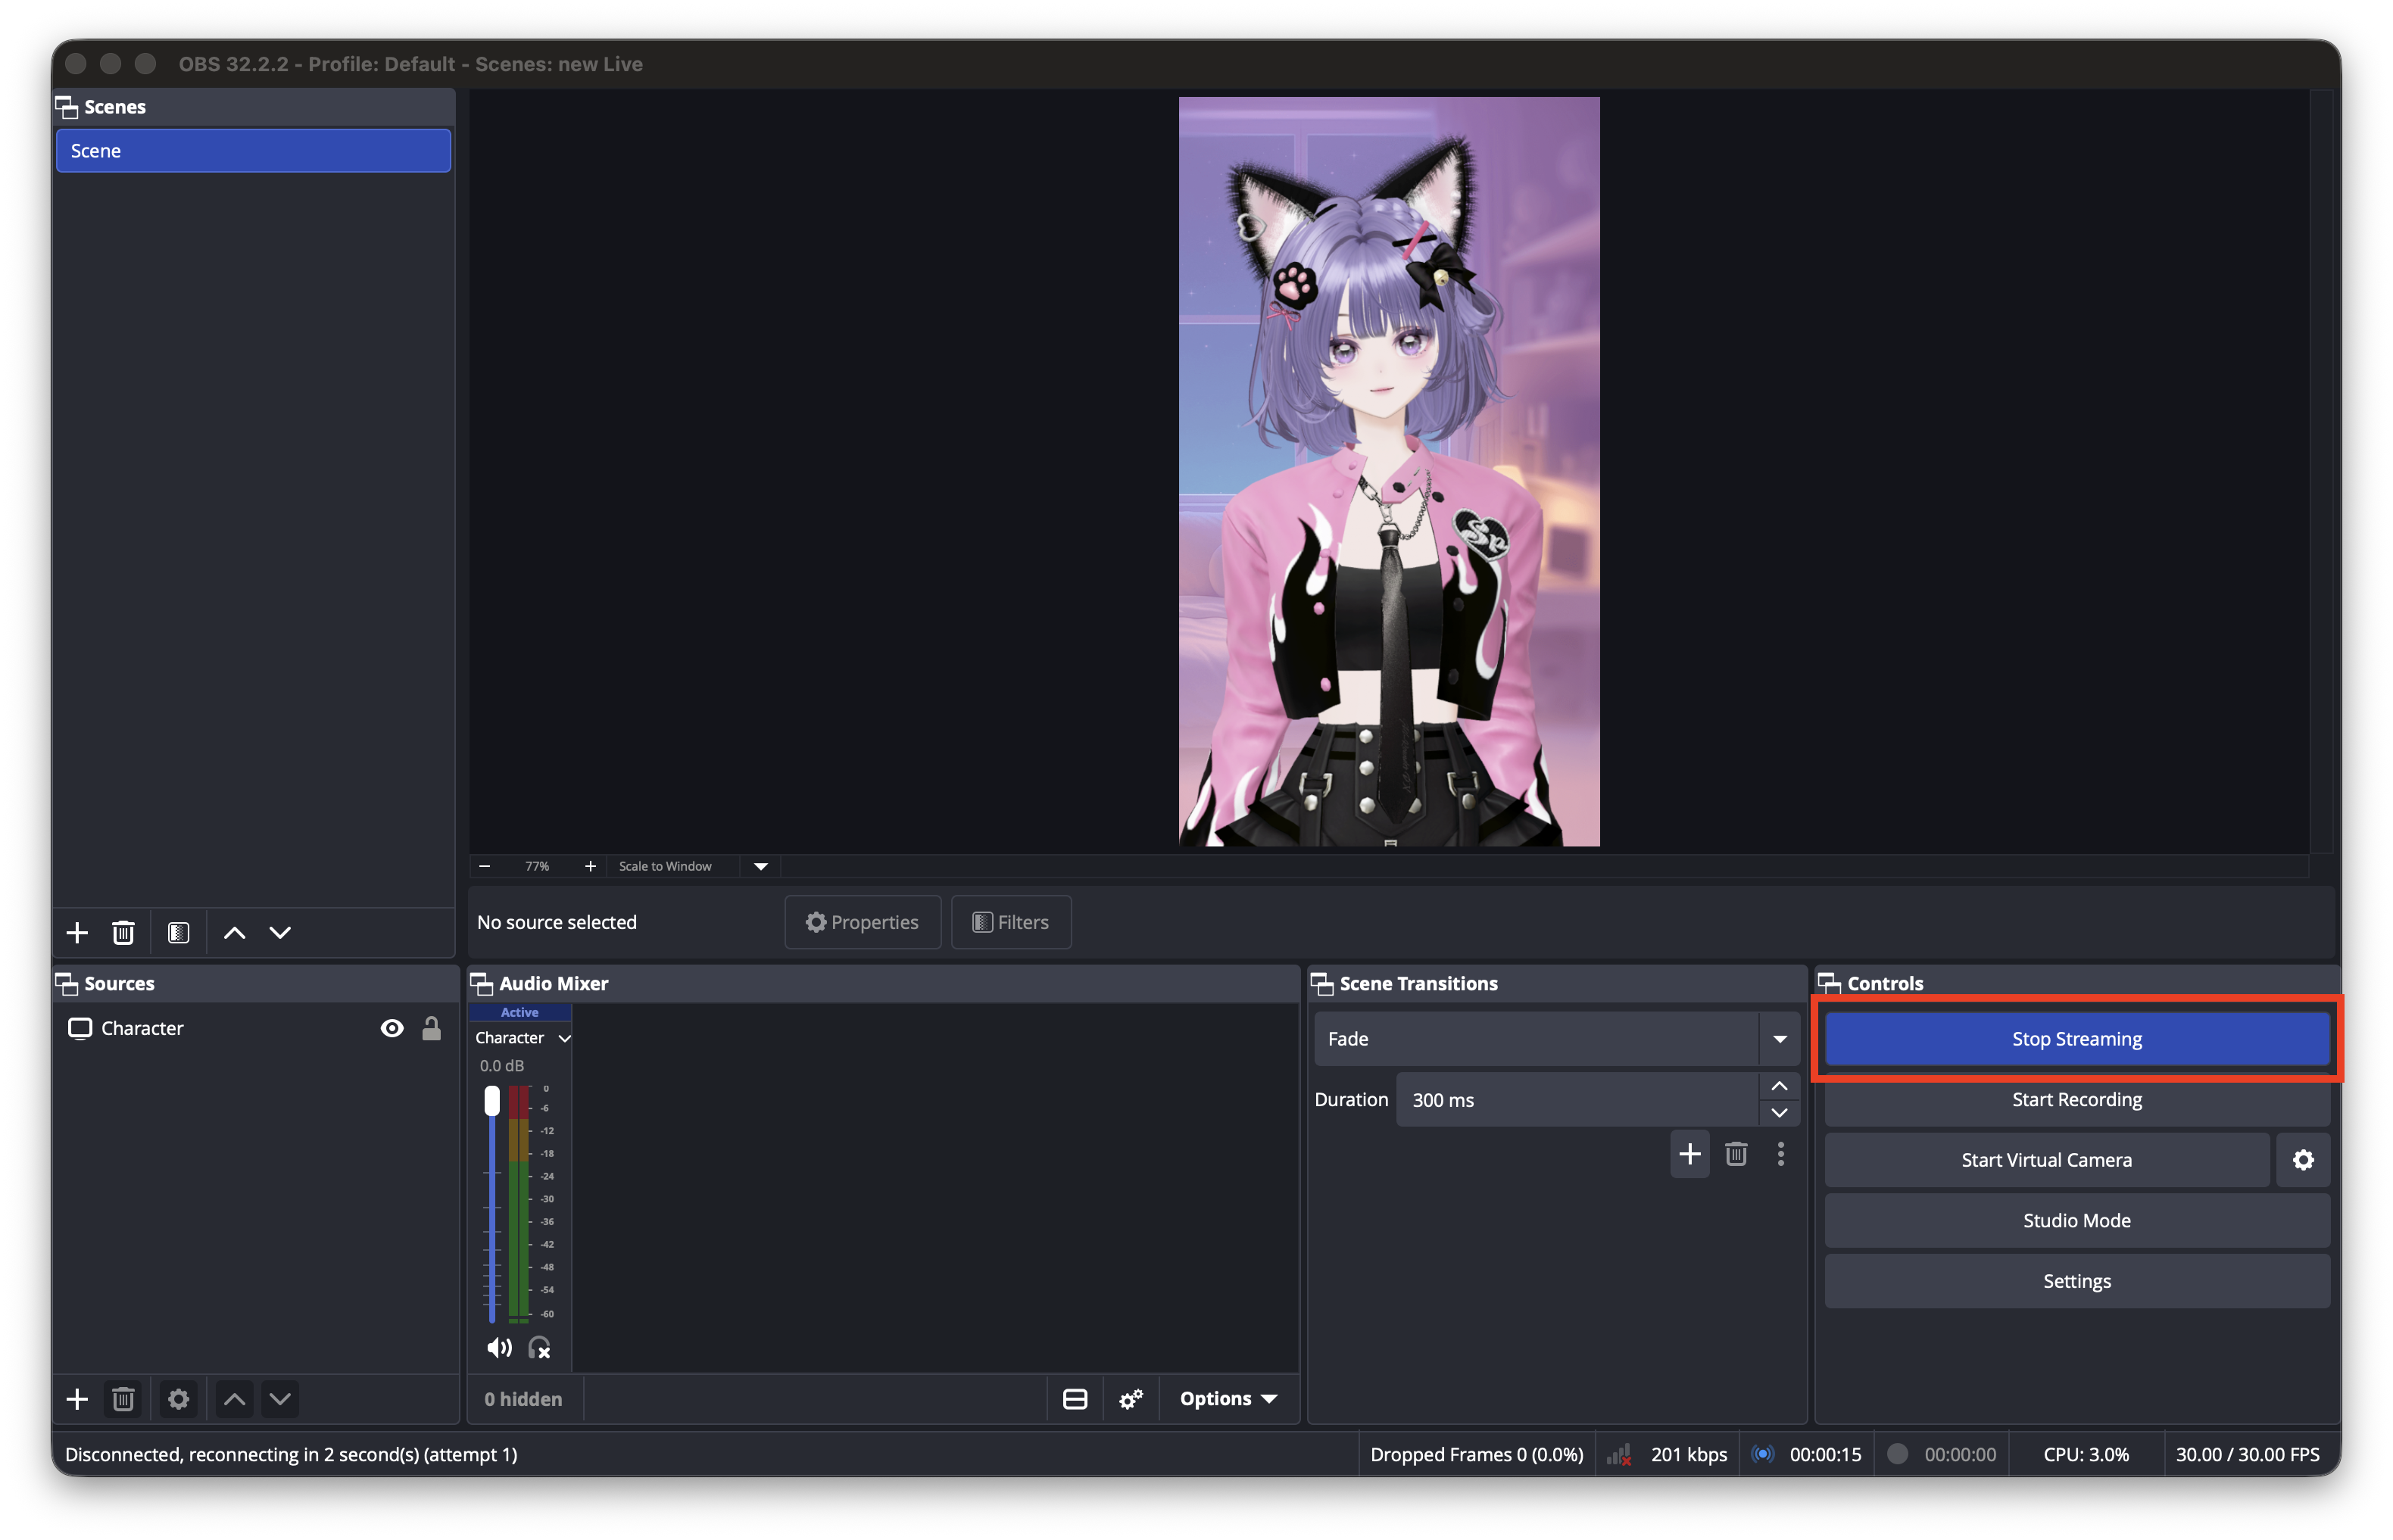Click the 0 hidden audio sources label
Viewport: 2393px width, 1540px height.
(x=523, y=1399)
